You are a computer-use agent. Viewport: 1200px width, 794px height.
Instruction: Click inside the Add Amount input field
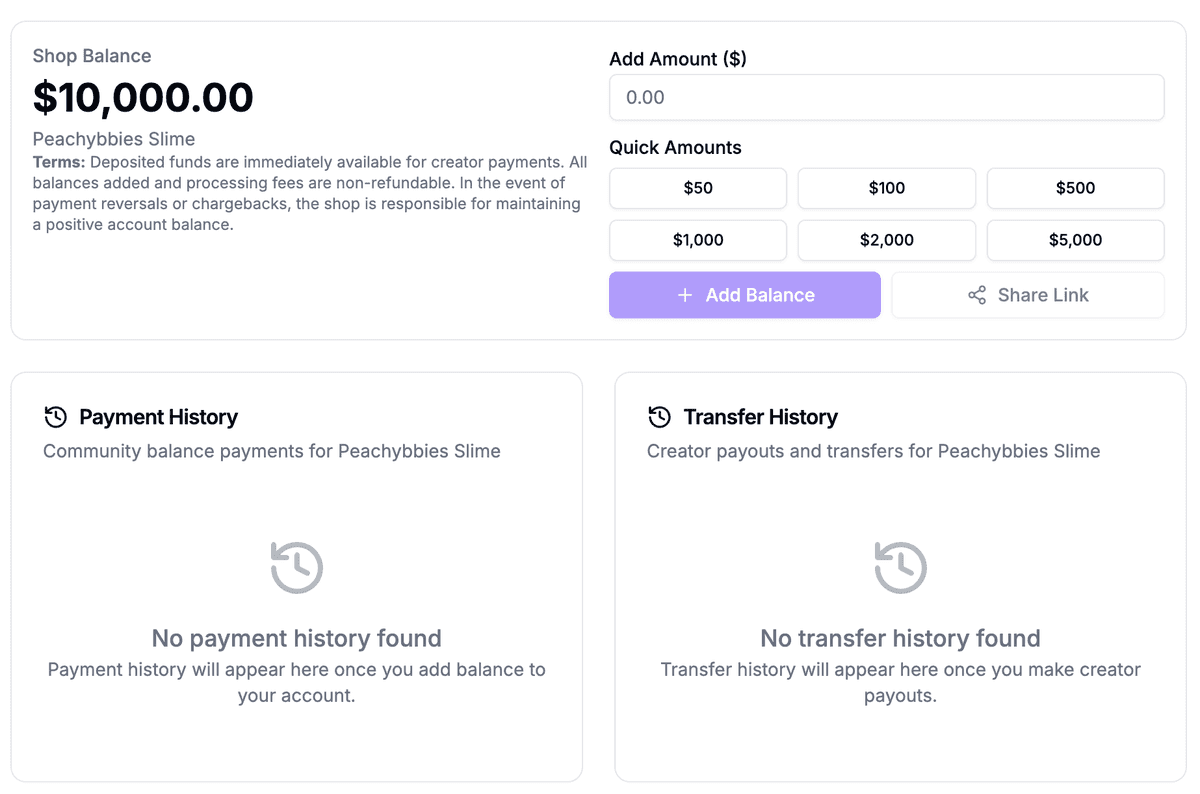pyautogui.click(x=886, y=97)
